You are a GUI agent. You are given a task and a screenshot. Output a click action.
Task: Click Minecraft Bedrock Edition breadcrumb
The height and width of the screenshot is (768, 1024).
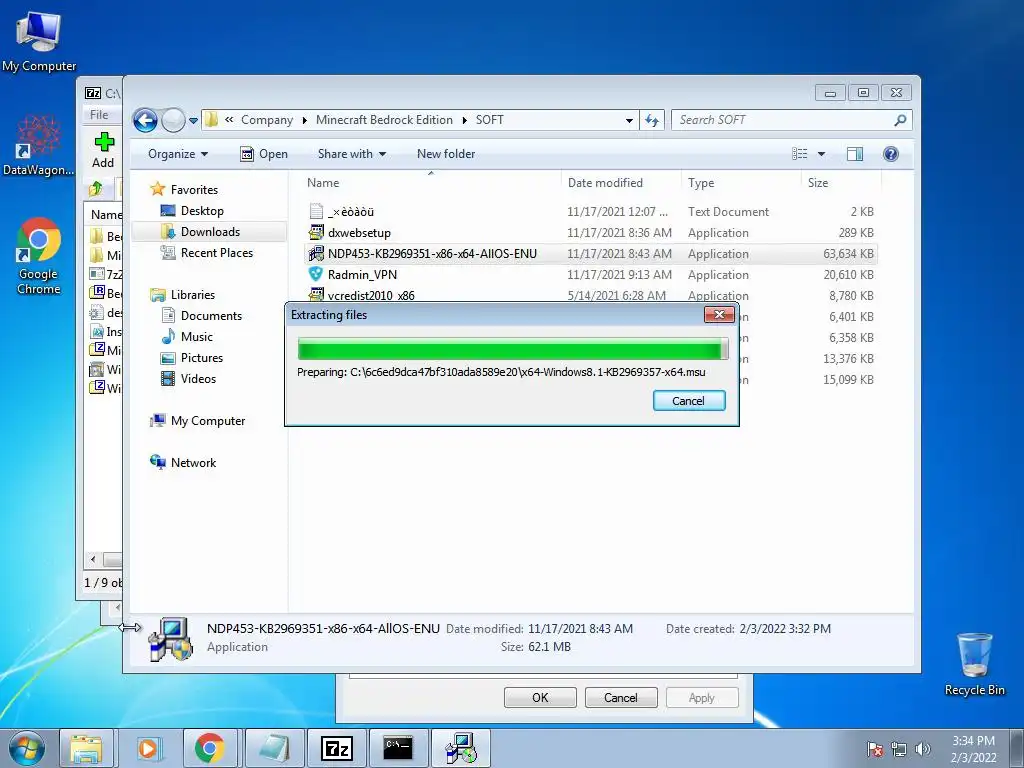click(x=384, y=120)
